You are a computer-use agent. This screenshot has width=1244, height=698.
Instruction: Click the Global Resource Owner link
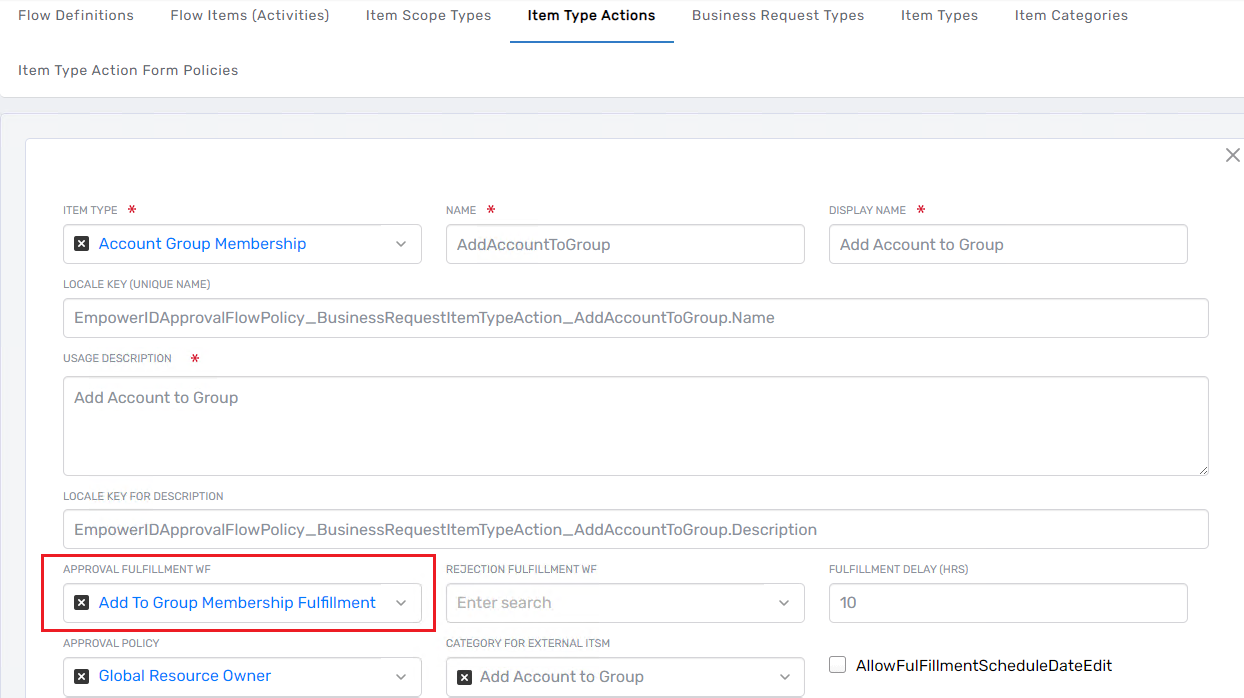185,676
